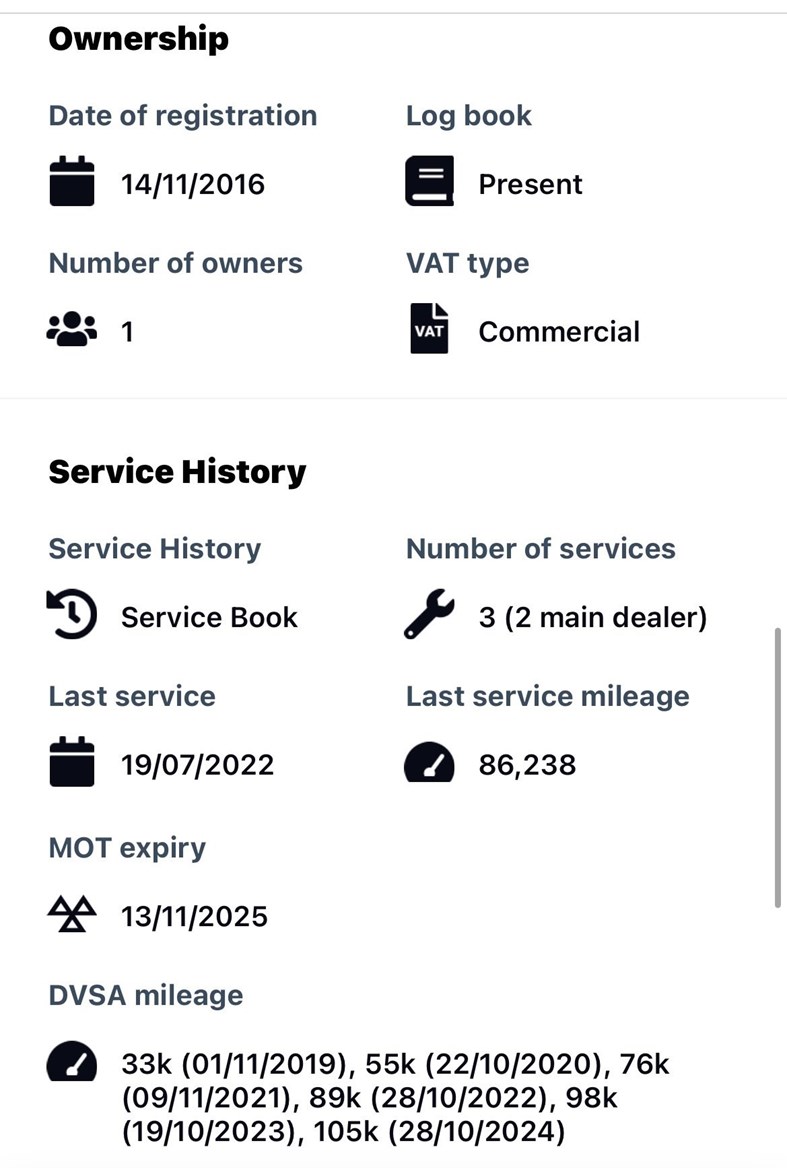Click the log book icon
This screenshot has width=787, height=1168.
pos(429,182)
